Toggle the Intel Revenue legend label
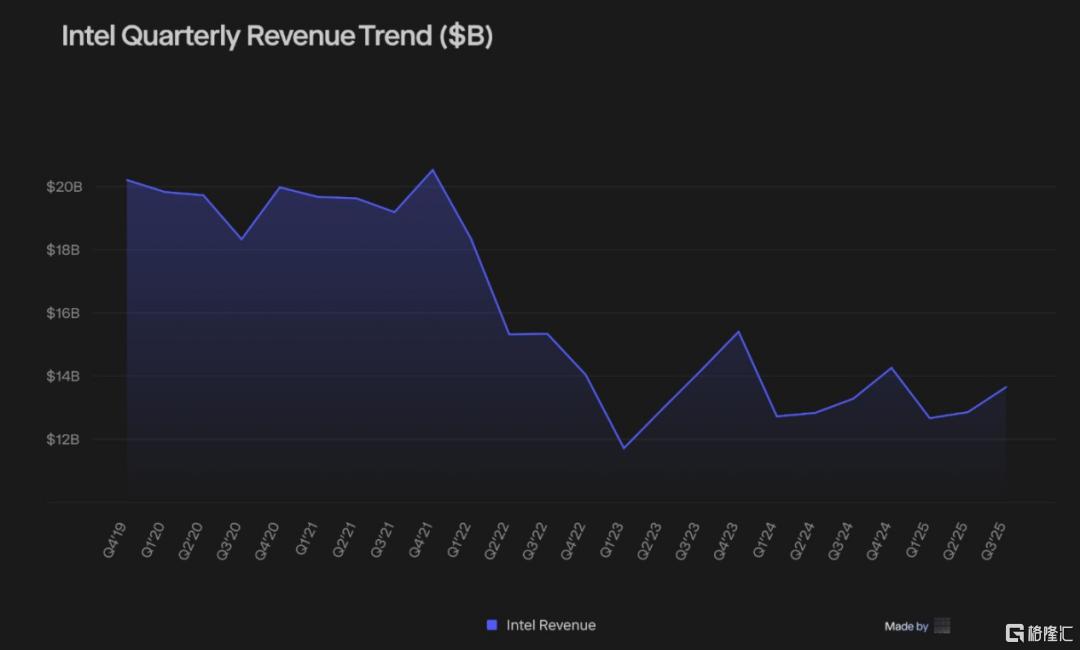The image size is (1080, 650). pos(550,625)
